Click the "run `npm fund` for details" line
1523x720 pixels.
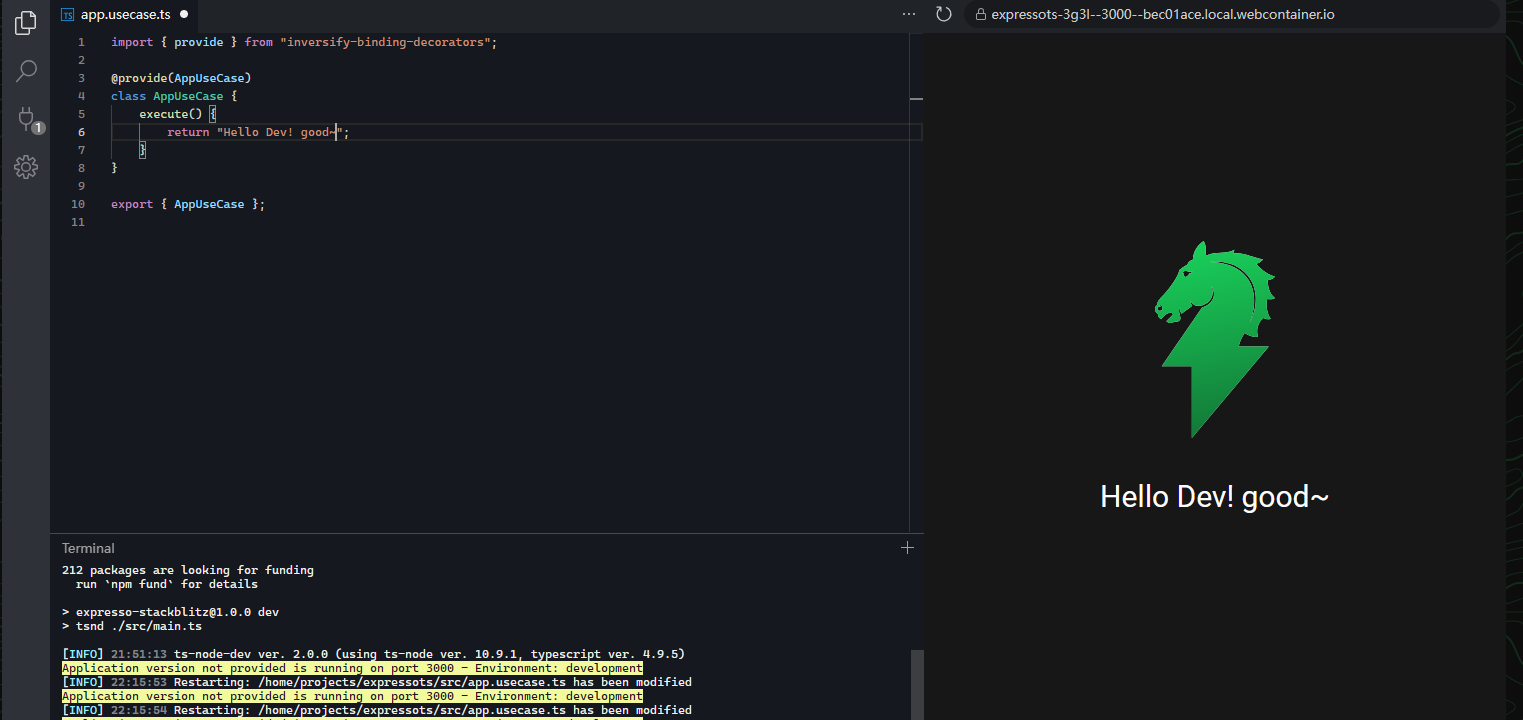tap(167, 584)
